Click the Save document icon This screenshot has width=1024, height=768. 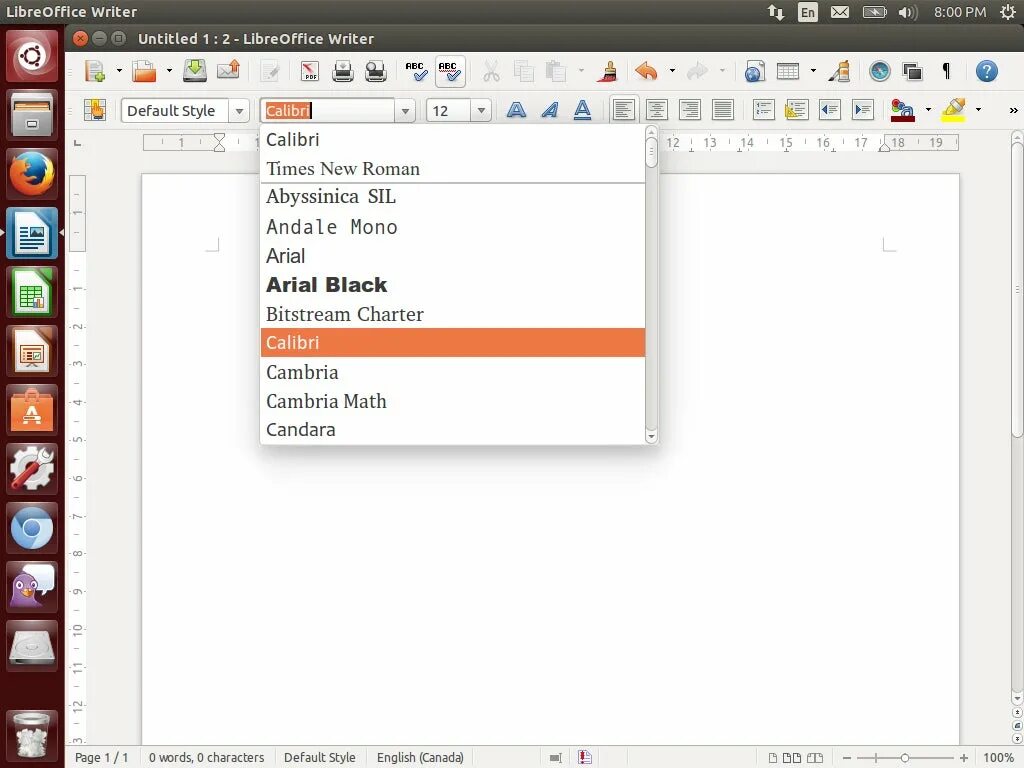tap(195, 71)
